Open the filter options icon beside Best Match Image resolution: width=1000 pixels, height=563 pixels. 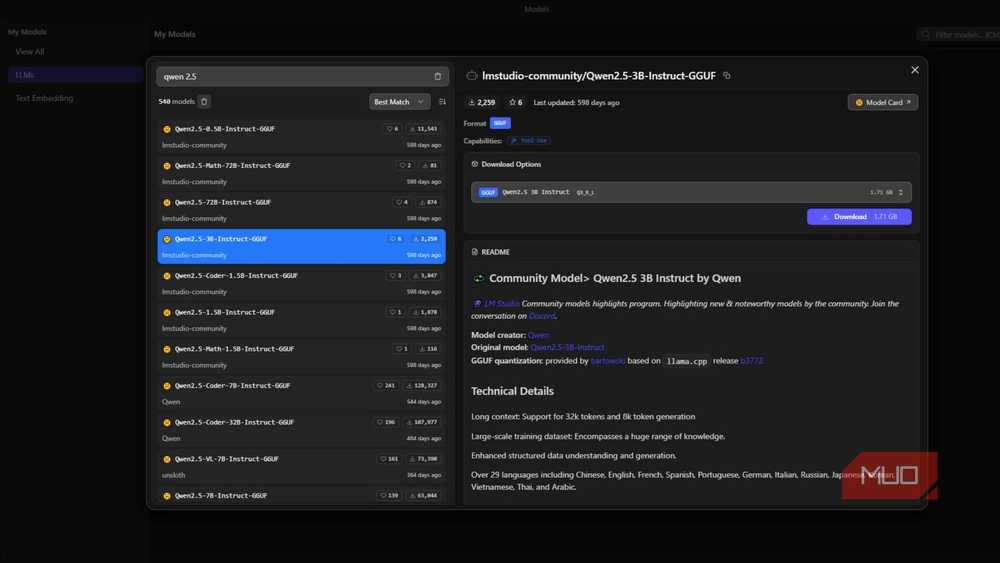442,102
